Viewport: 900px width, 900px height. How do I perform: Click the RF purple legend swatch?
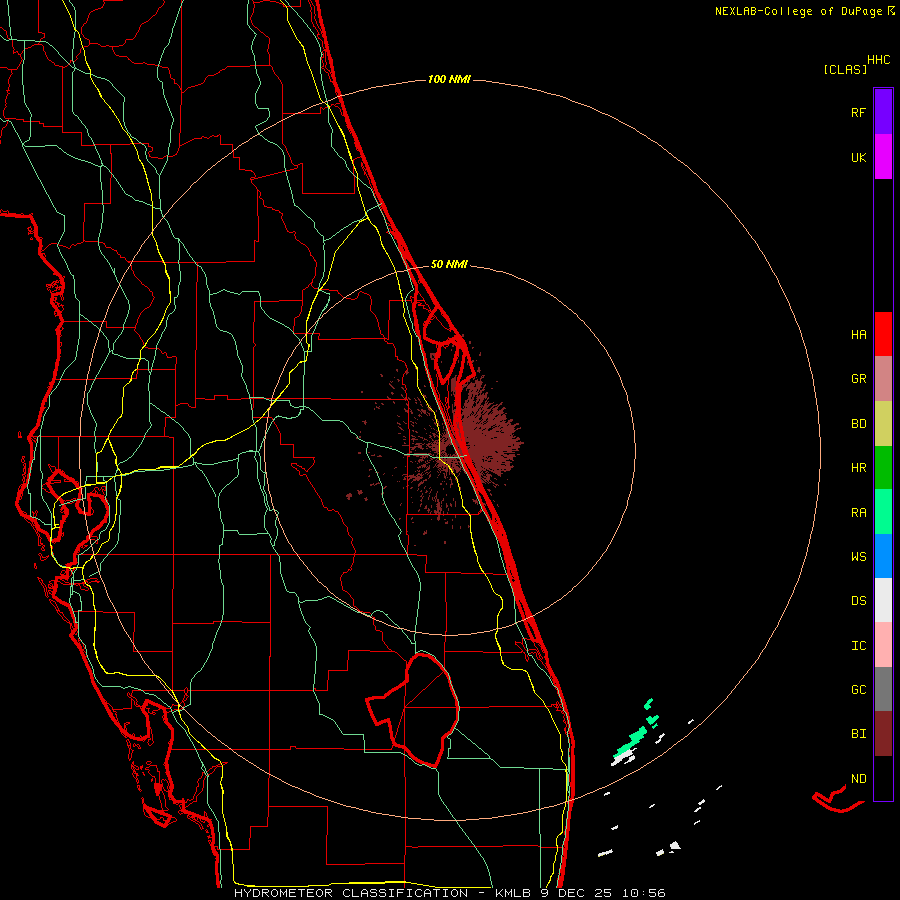pos(883,112)
